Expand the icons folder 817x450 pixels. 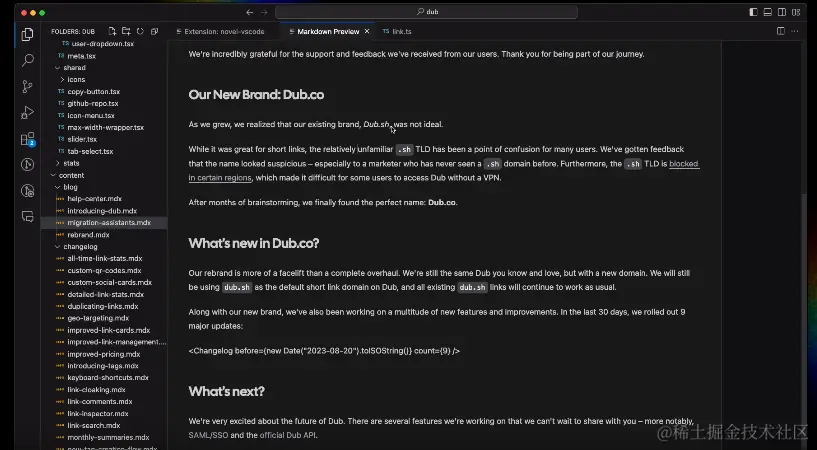76,80
